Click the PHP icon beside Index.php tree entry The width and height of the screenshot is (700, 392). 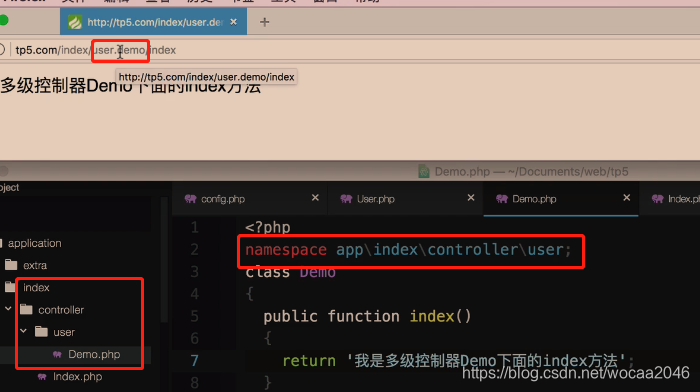(42, 377)
